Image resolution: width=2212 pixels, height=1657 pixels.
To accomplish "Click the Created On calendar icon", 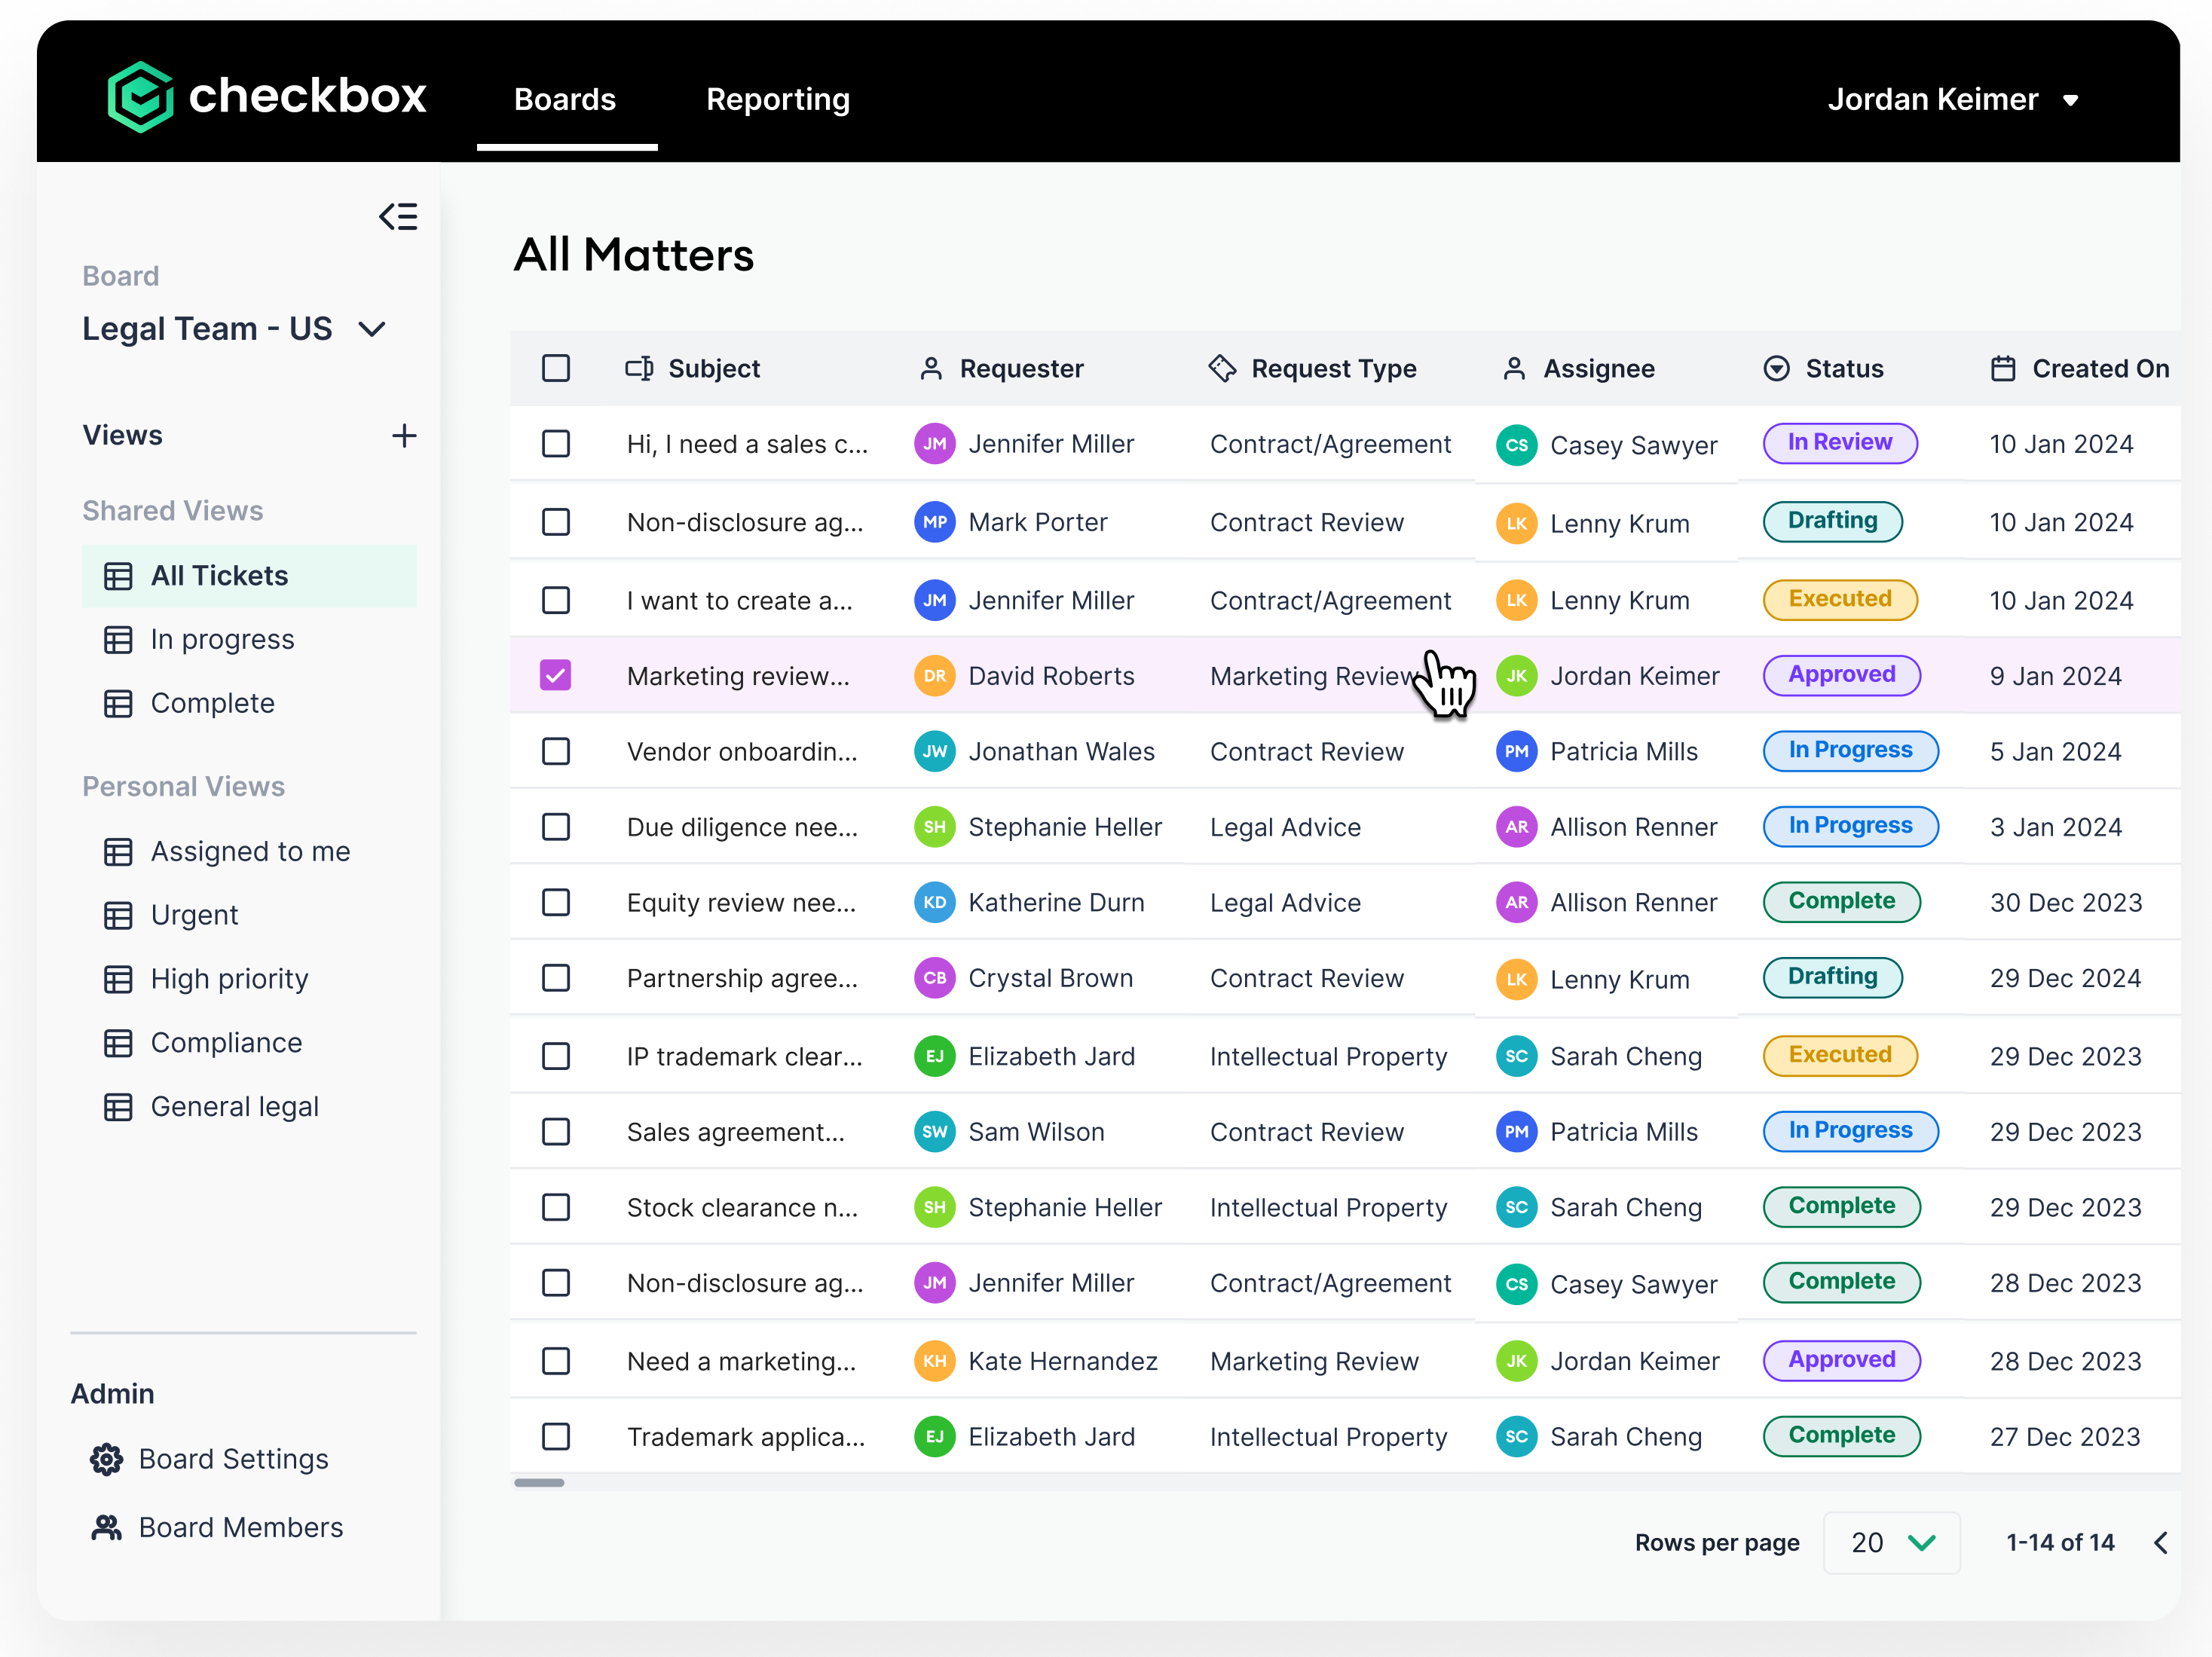I will 2003,369.
